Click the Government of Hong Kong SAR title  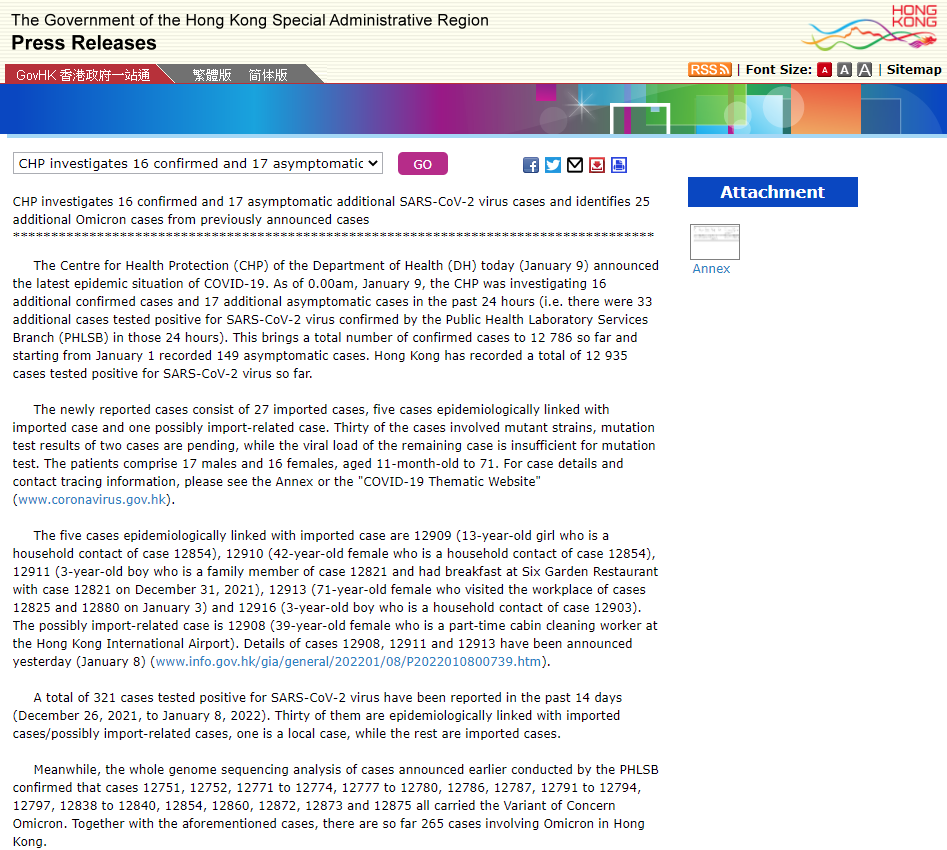[250, 20]
